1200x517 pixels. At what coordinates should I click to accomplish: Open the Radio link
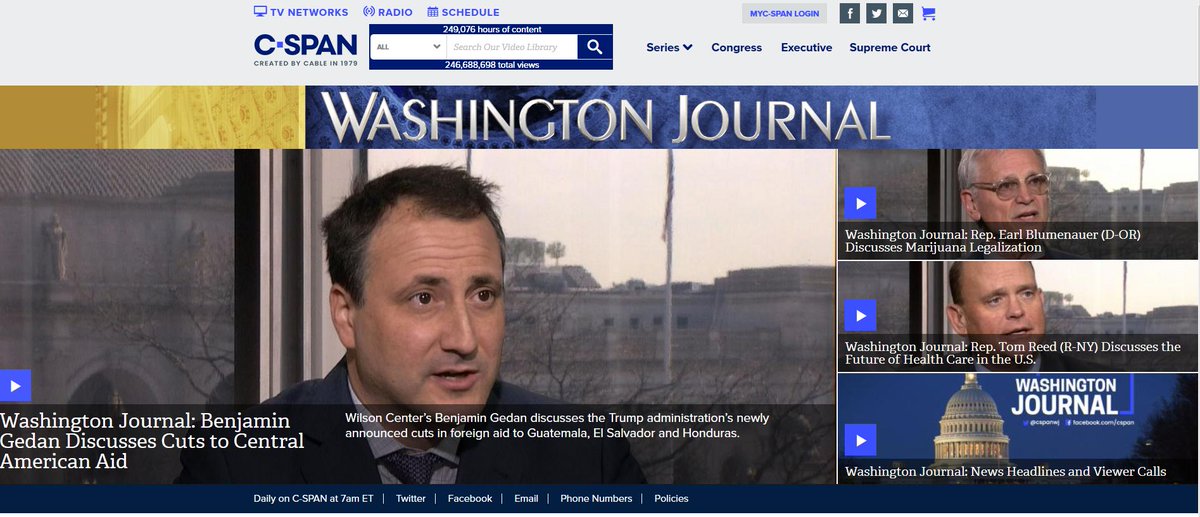[x=388, y=12]
